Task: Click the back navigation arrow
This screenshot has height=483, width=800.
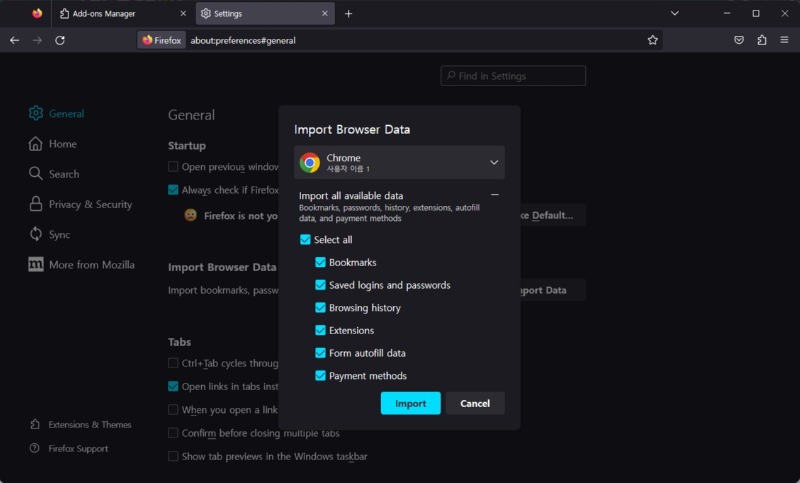Action: pos(14,40)
